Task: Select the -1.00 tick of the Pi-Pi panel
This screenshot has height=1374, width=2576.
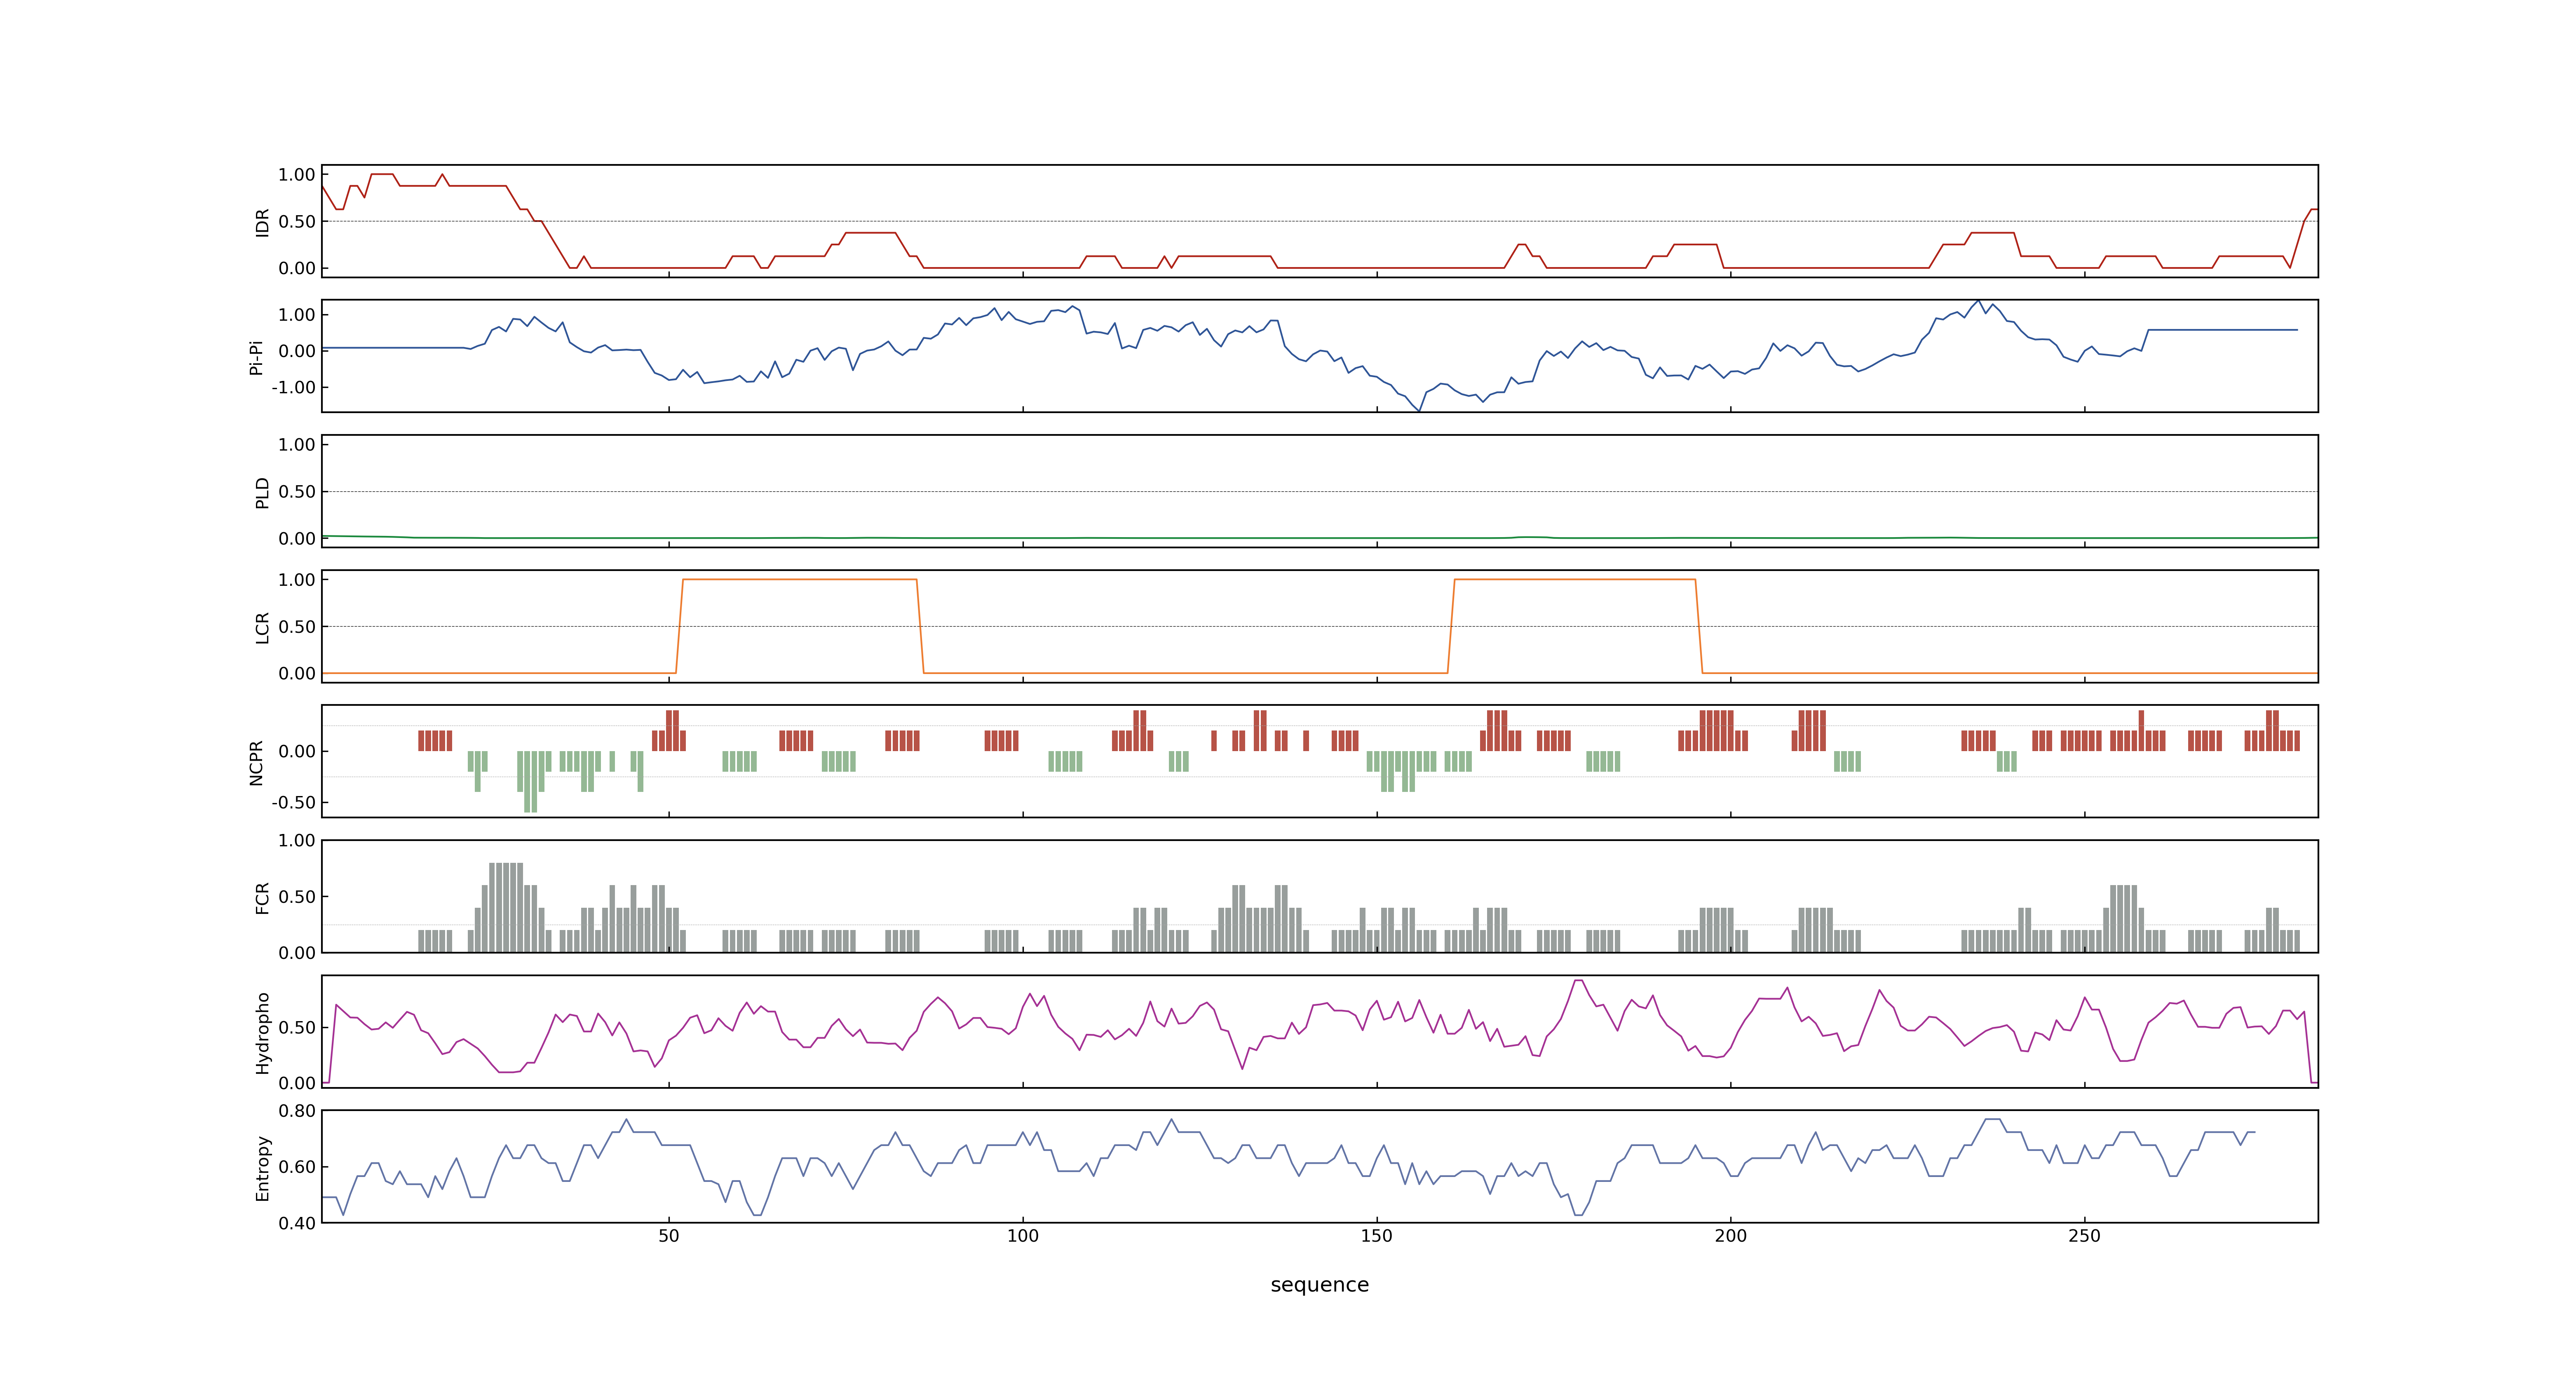Action: tap(293, 387)
